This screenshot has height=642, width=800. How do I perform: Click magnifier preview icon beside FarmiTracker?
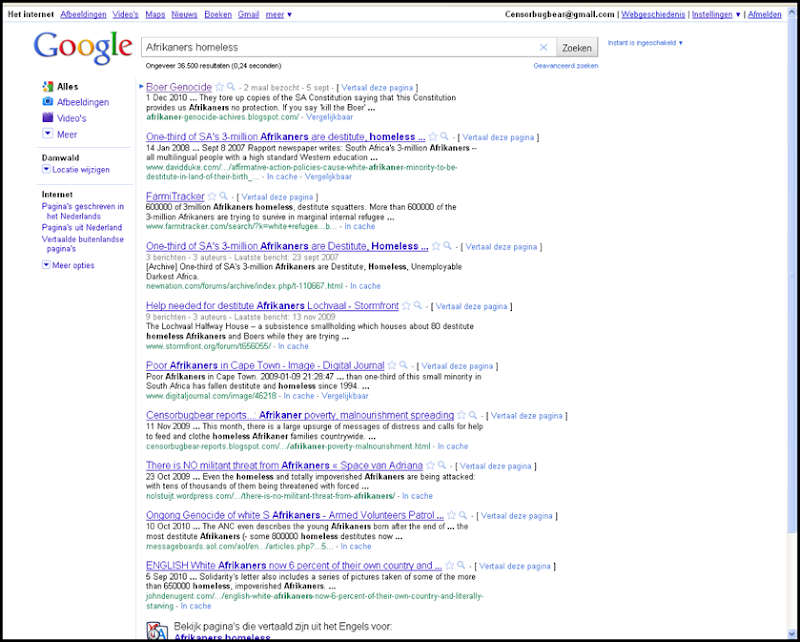[x=223, y=196]
